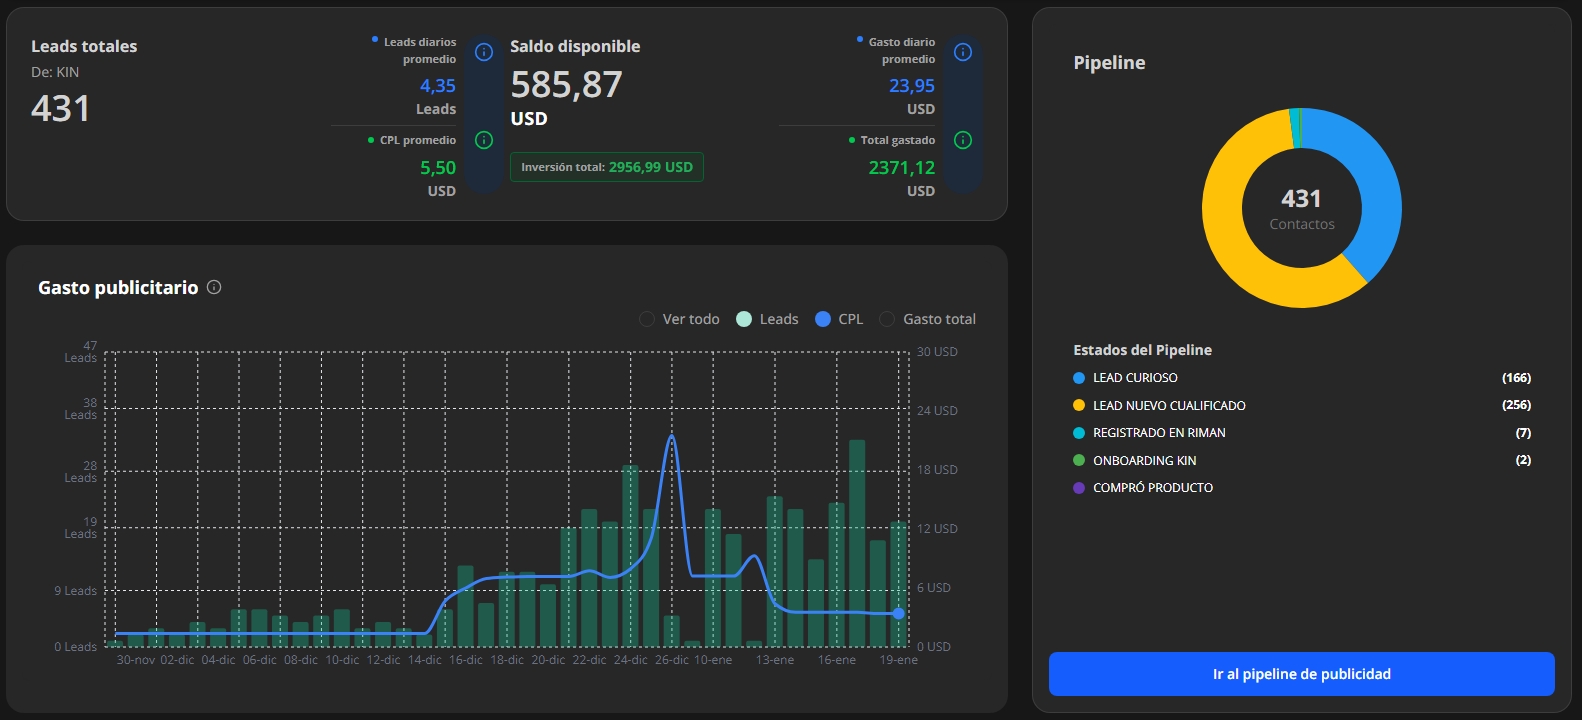Open info tooltip next to Gasto publicitario
Viewport: 1582px width, 720px height.
click(214, 288)
